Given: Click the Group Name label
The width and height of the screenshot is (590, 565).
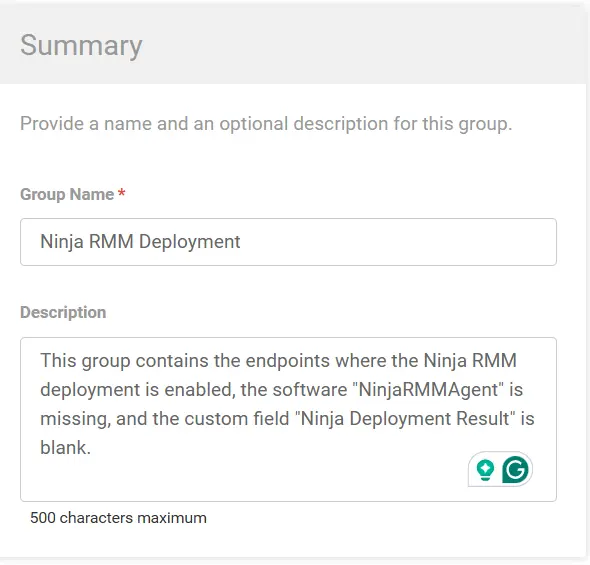Looking at the screenshot, I should pos(67,194).
